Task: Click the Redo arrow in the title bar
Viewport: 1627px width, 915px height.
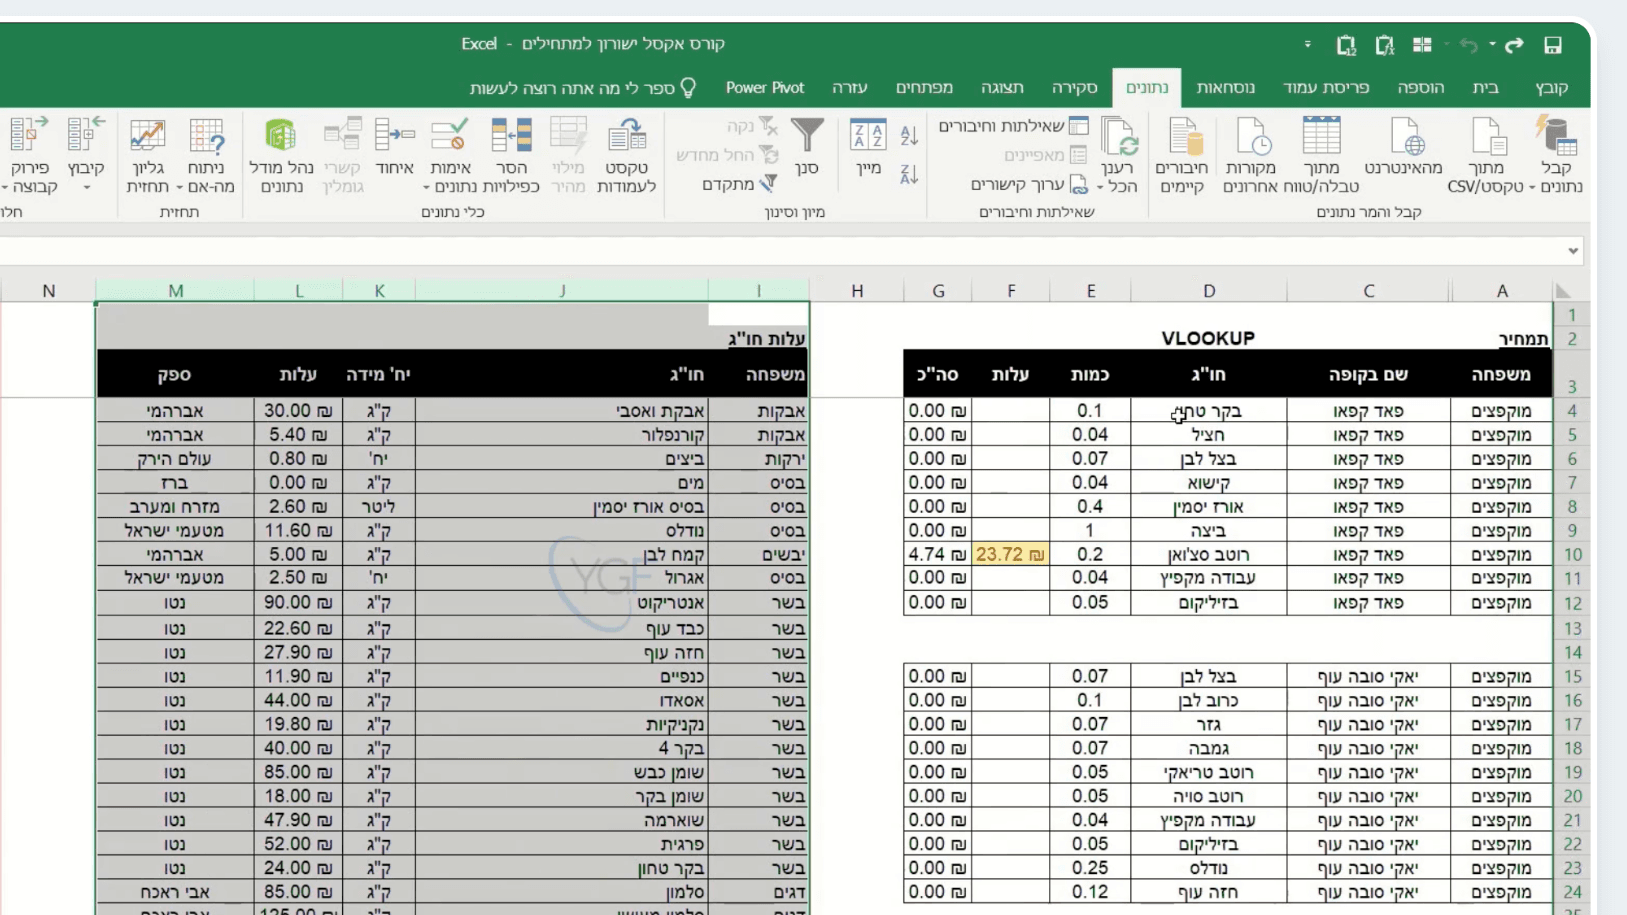Action: pos(1514,45)
